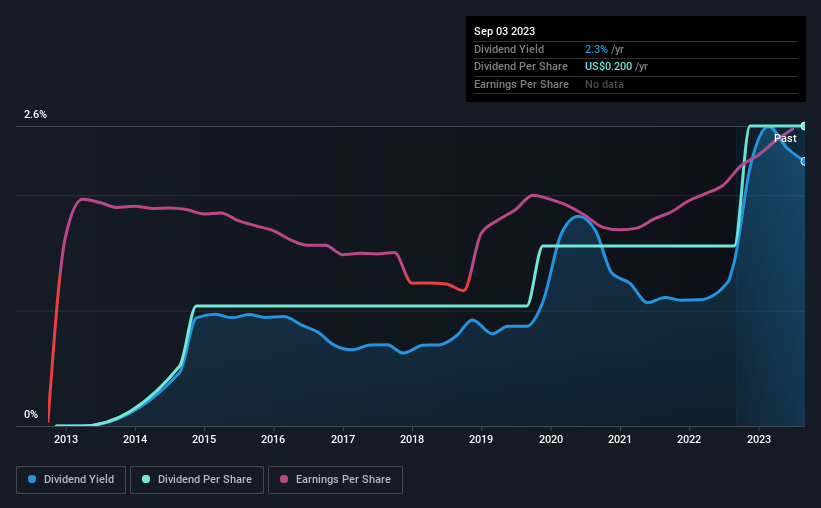Click the blue Dividend Yield legend dot
The image size is (821, 508).
tap(32, 479)
